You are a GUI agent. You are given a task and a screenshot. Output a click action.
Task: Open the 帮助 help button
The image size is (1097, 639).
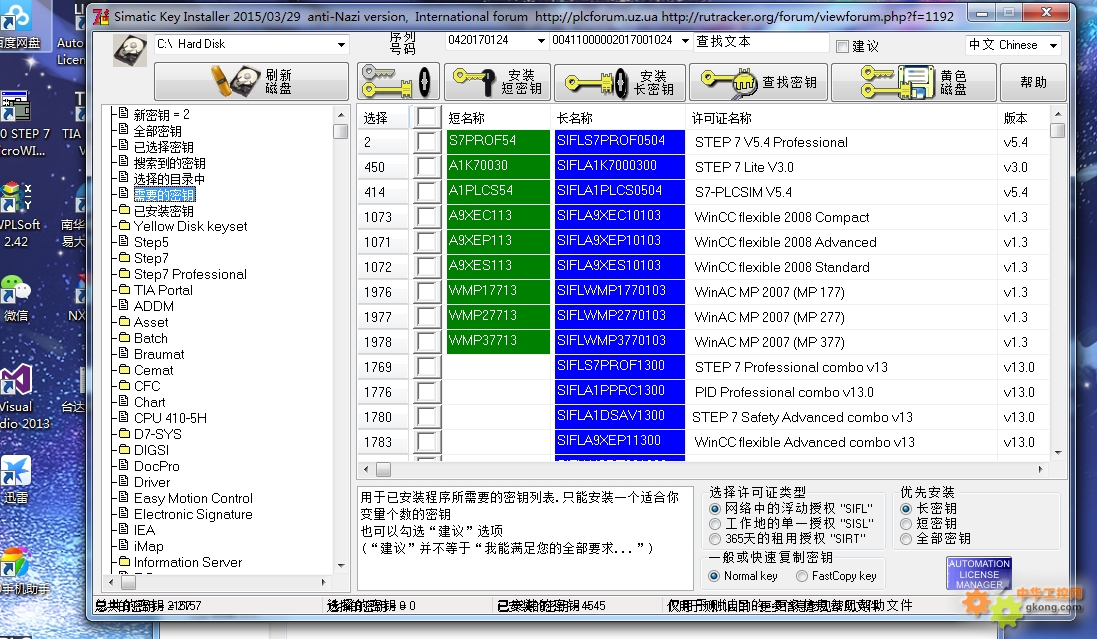[1033, 82]
